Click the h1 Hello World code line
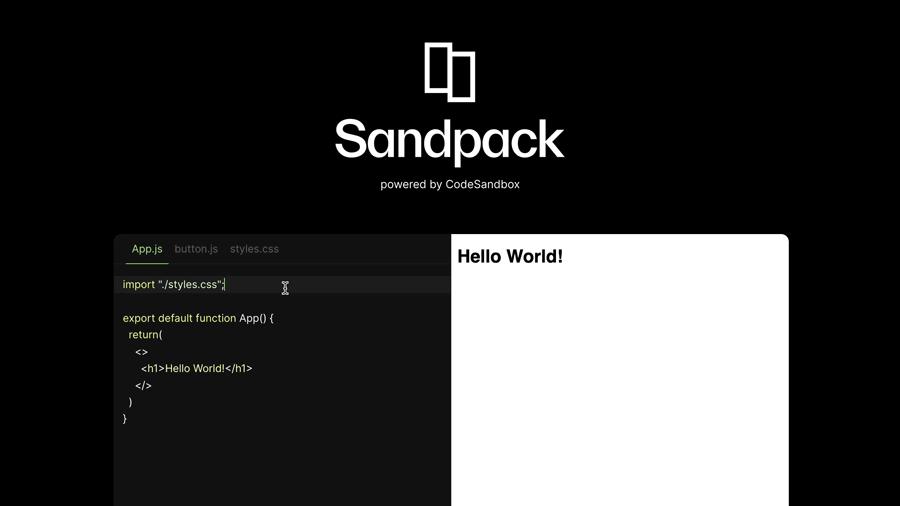 coord(196,369)
